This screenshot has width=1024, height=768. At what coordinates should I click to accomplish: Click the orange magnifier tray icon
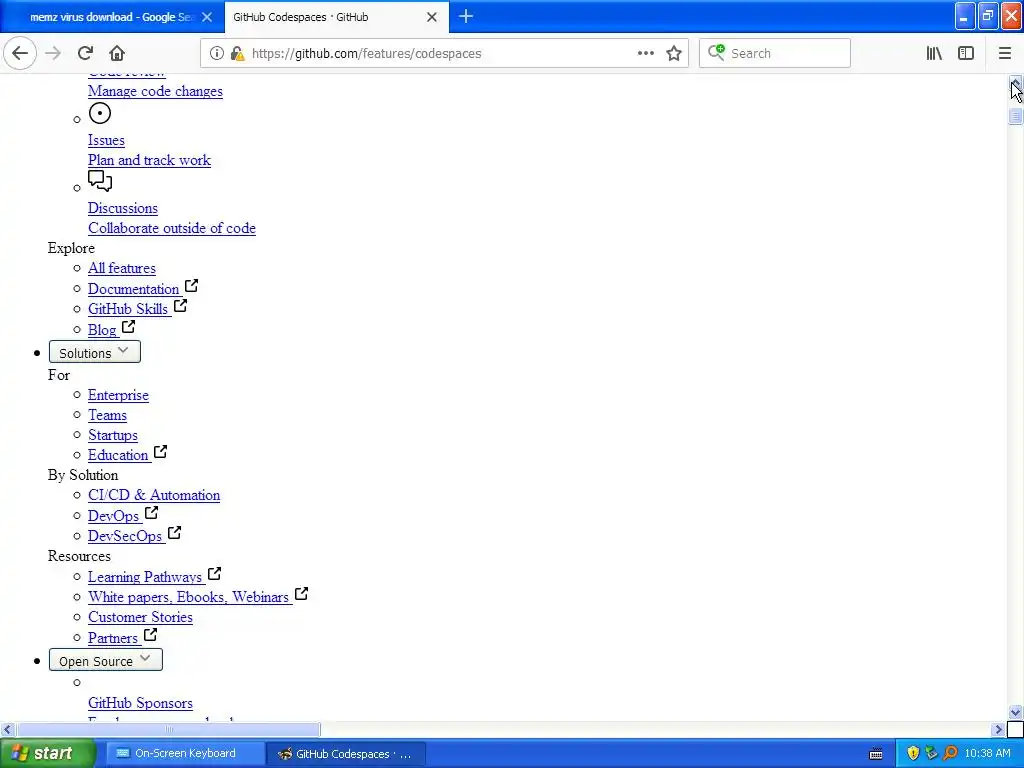pyautogui.click(x=950, y=753)
